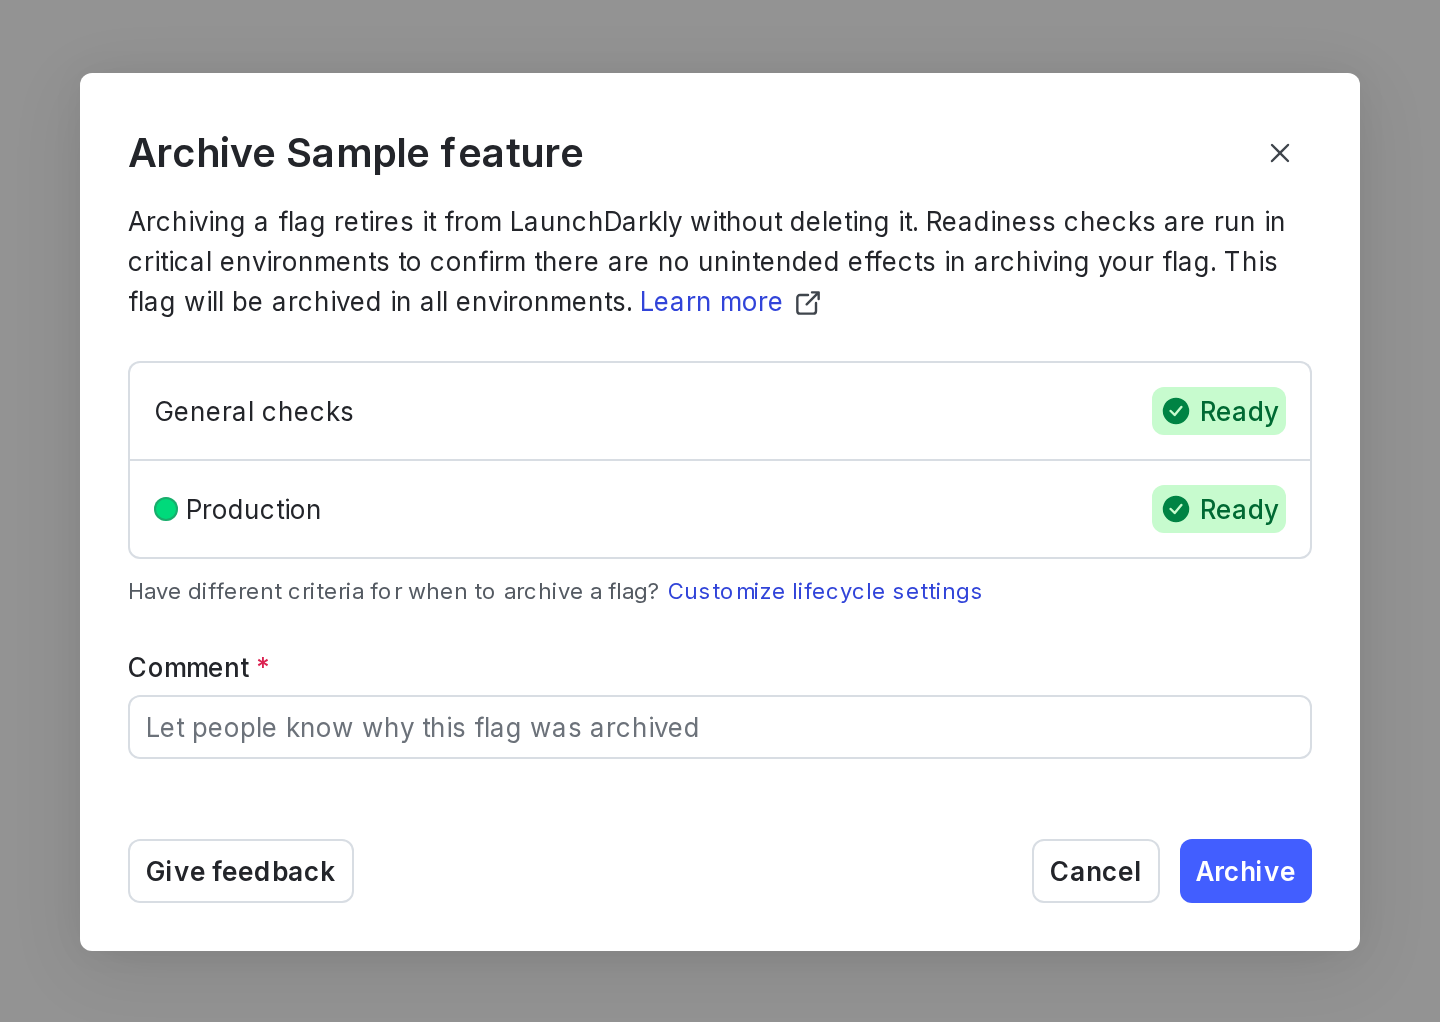Click the X icon to dismiss the dialog

point(1280,153)
